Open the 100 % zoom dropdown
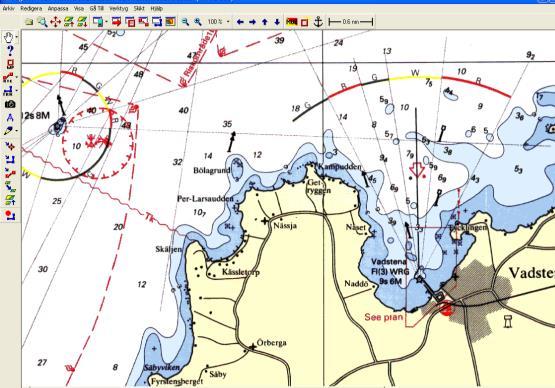 (228, 22)
